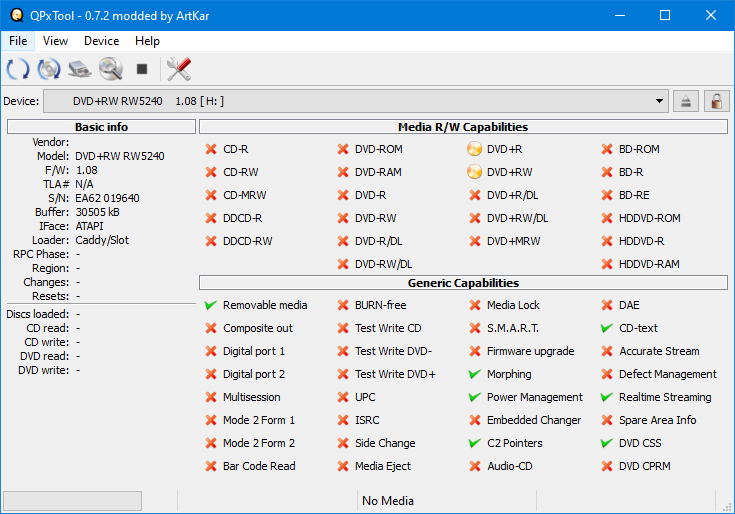This screenshot has height=514, width=735.
Task: Click the black stop square toolbar icon
Action: tap(142, 69)
